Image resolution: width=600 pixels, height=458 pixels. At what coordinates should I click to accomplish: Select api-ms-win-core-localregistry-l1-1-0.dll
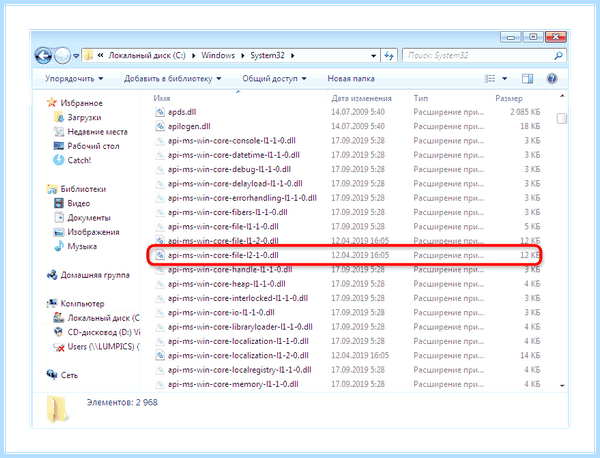240,370
